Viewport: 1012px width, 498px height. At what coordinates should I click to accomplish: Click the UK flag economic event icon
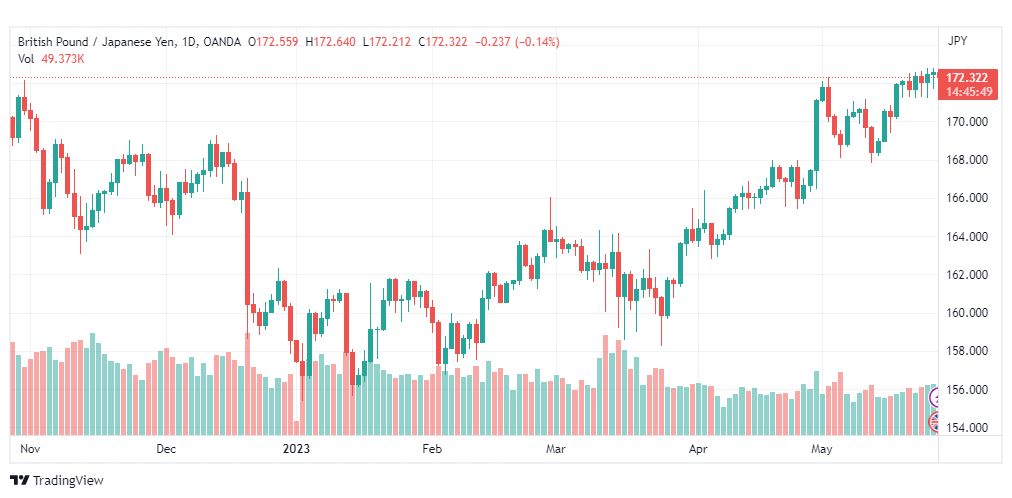(x=934, y=423)
